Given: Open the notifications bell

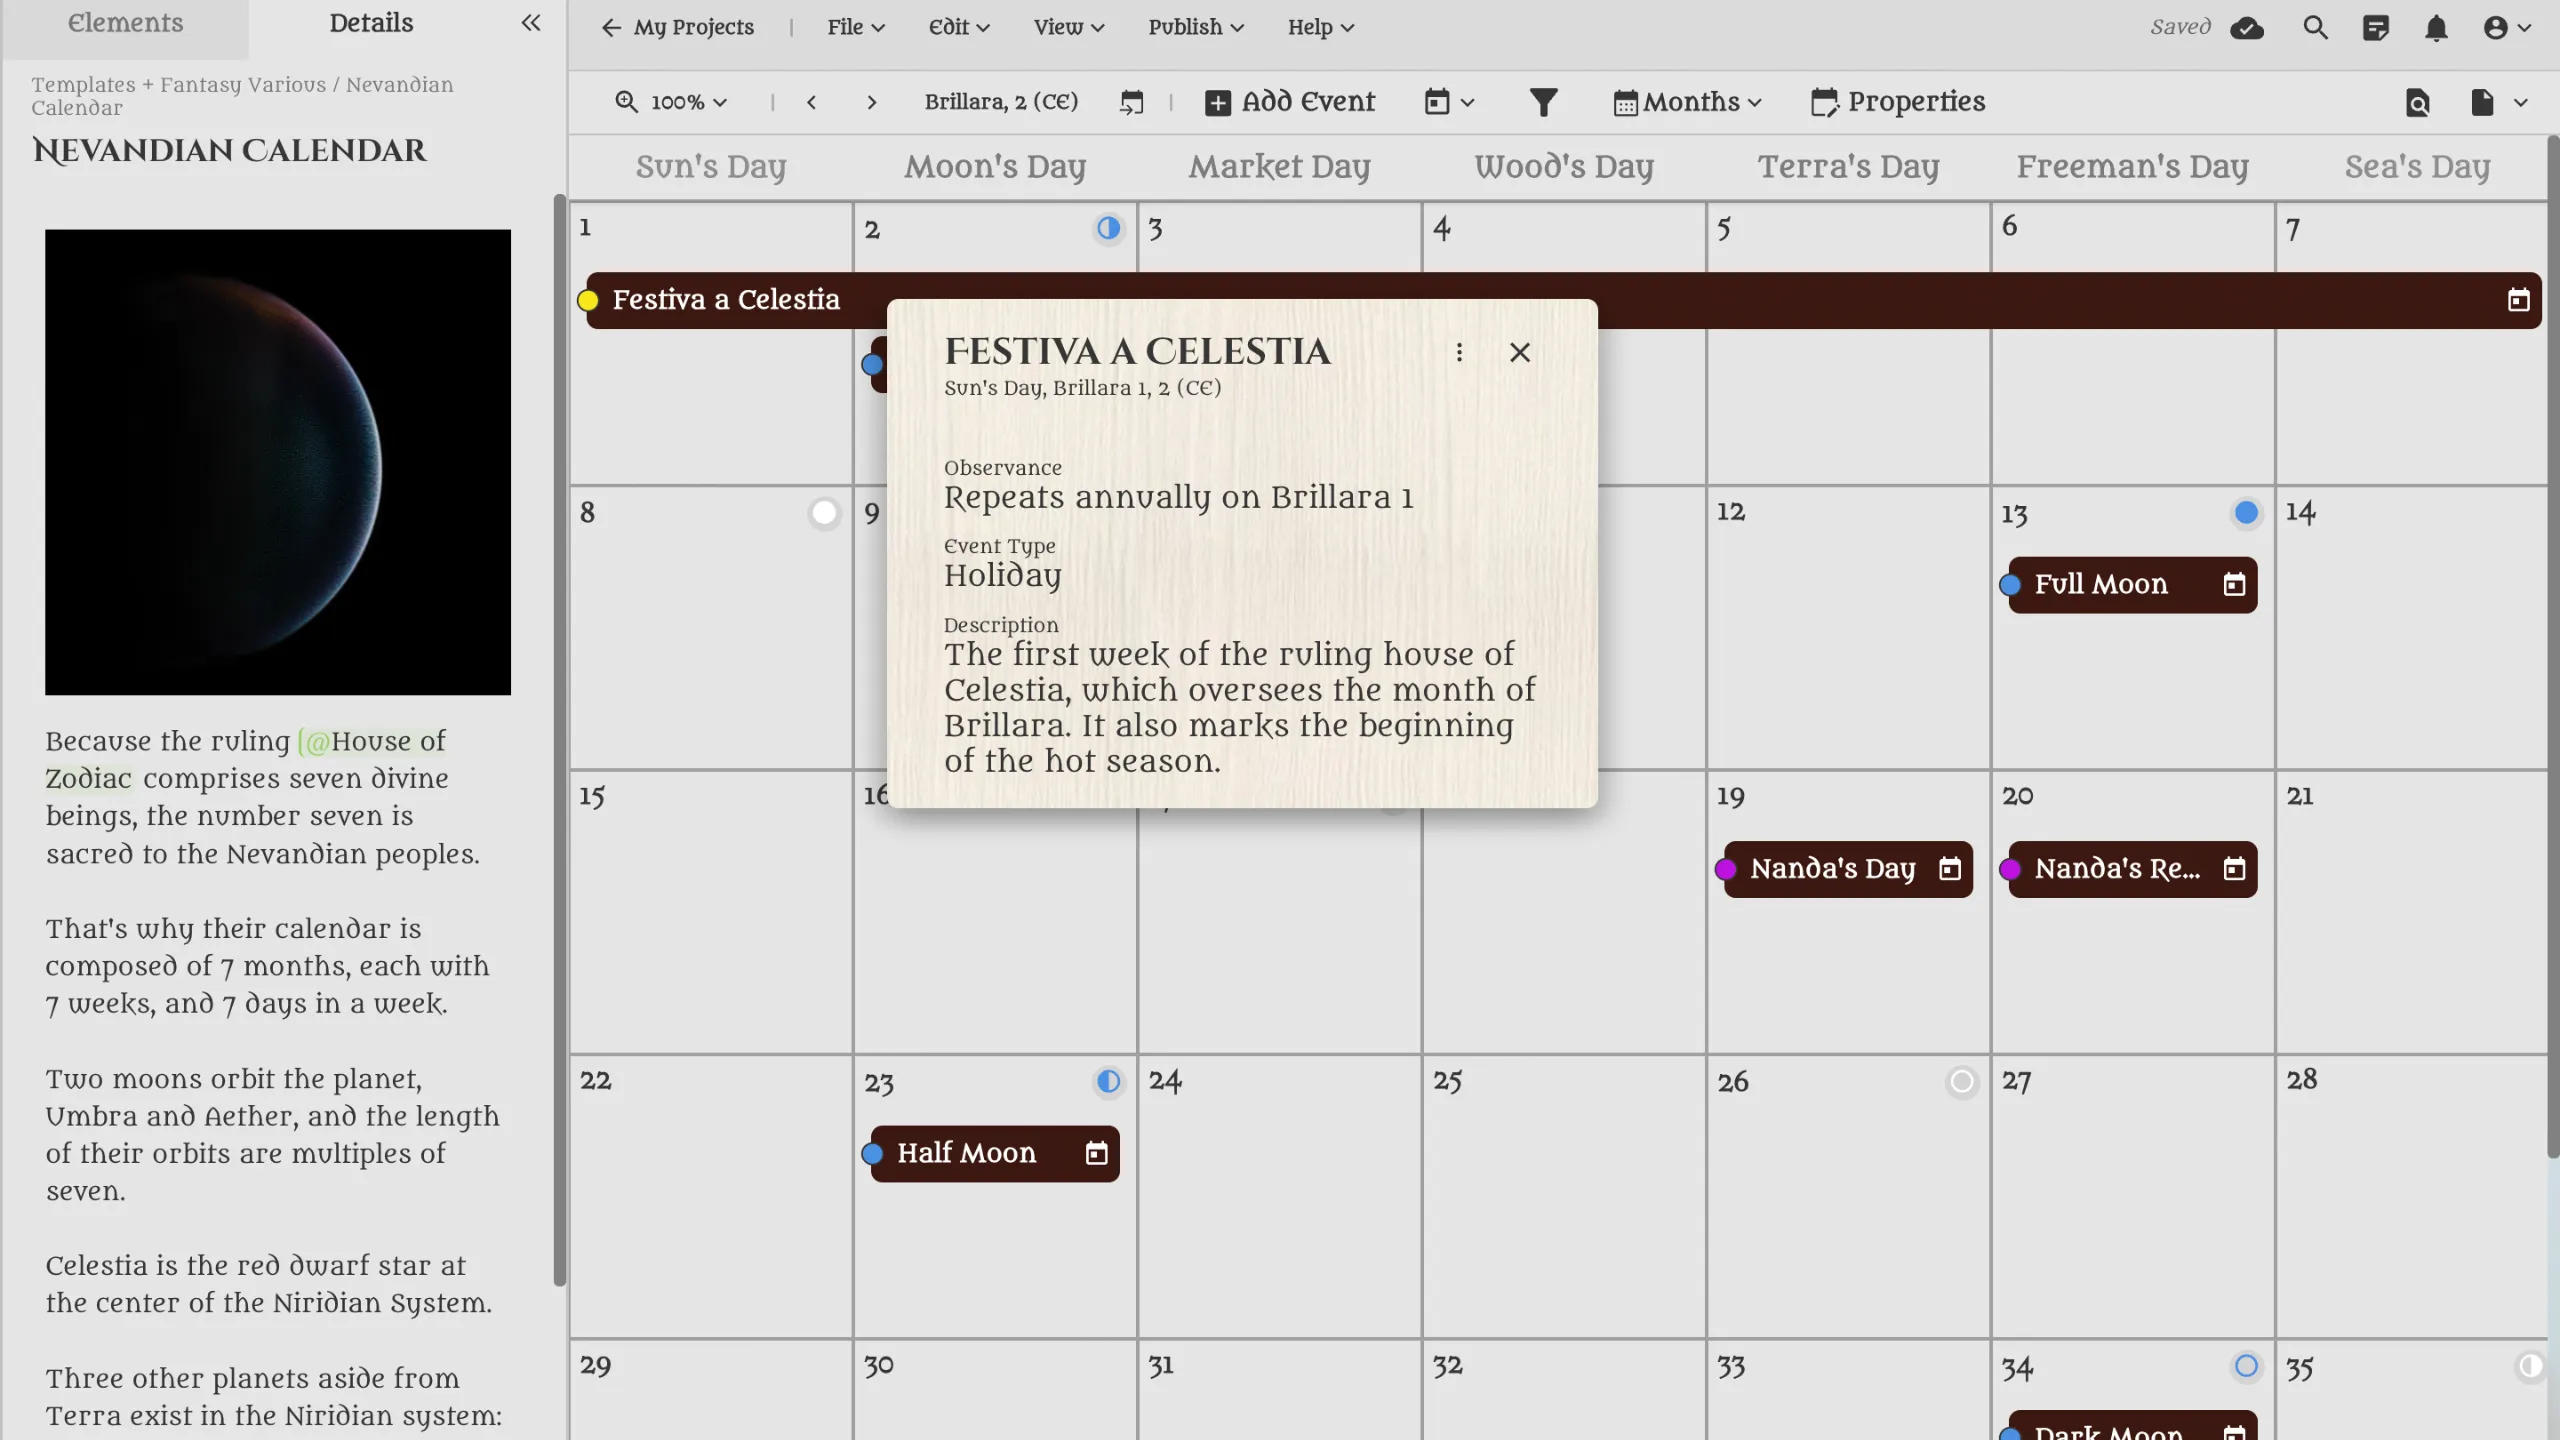Looking at the screenshot, I should (2436, 28).
